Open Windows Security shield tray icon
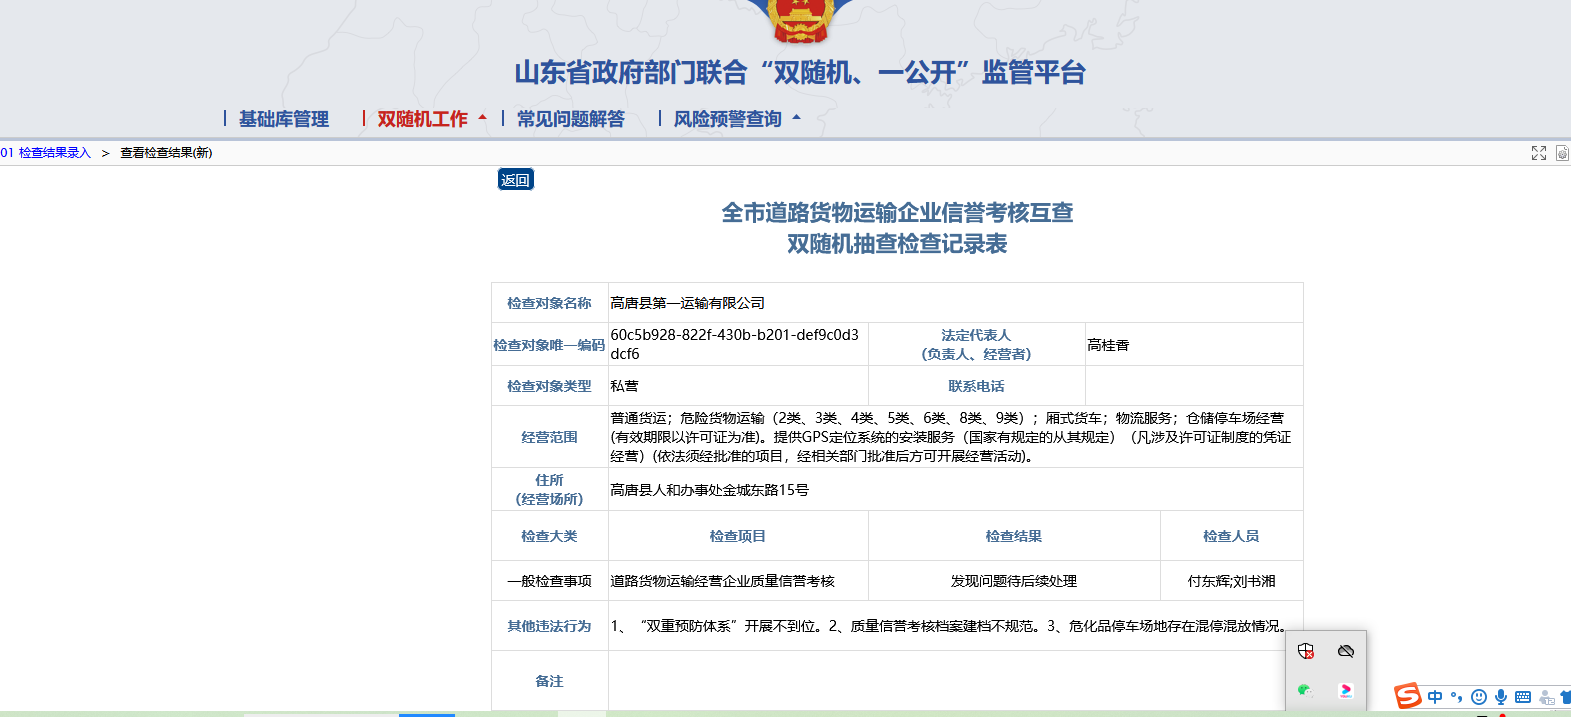Image resolution: width=1571 pixels, height=717 pixels. 1305,651
